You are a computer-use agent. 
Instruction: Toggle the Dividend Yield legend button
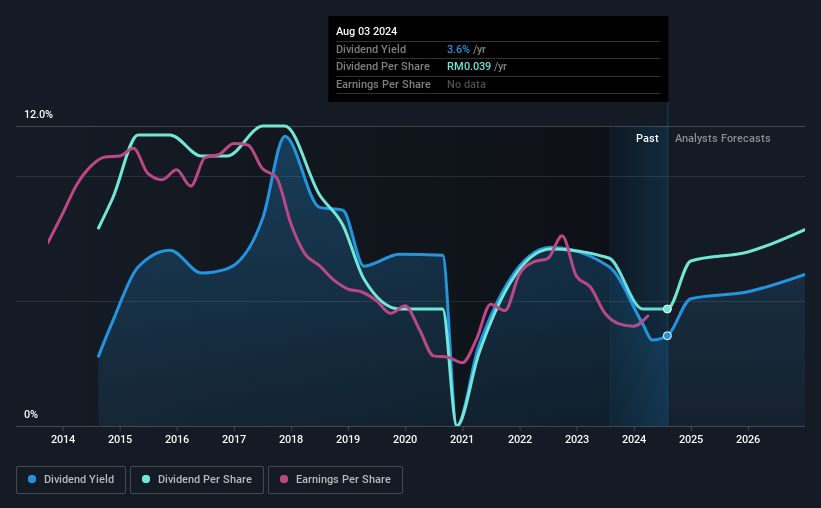point(71,480)
